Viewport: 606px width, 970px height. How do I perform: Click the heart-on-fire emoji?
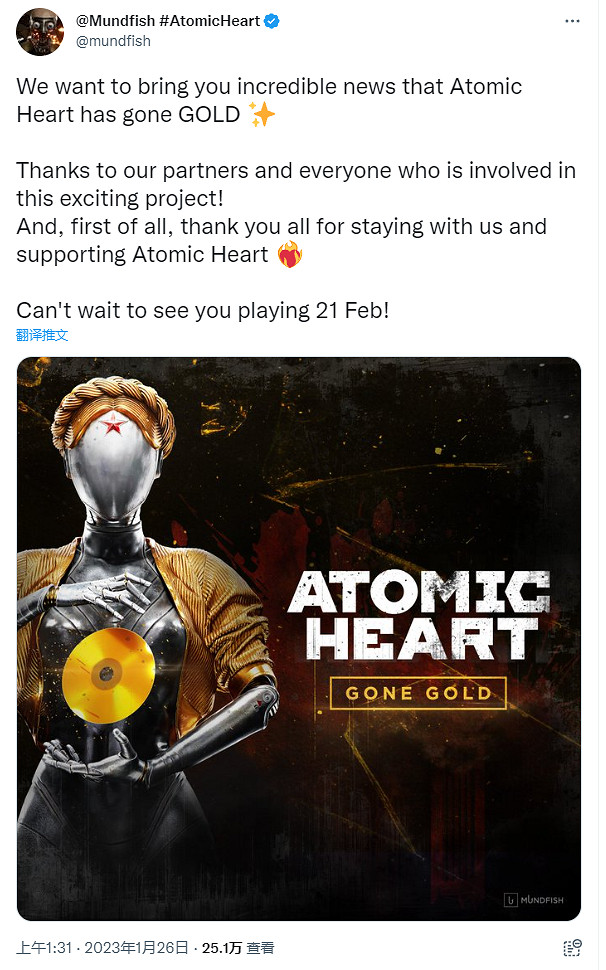(289, 254)
